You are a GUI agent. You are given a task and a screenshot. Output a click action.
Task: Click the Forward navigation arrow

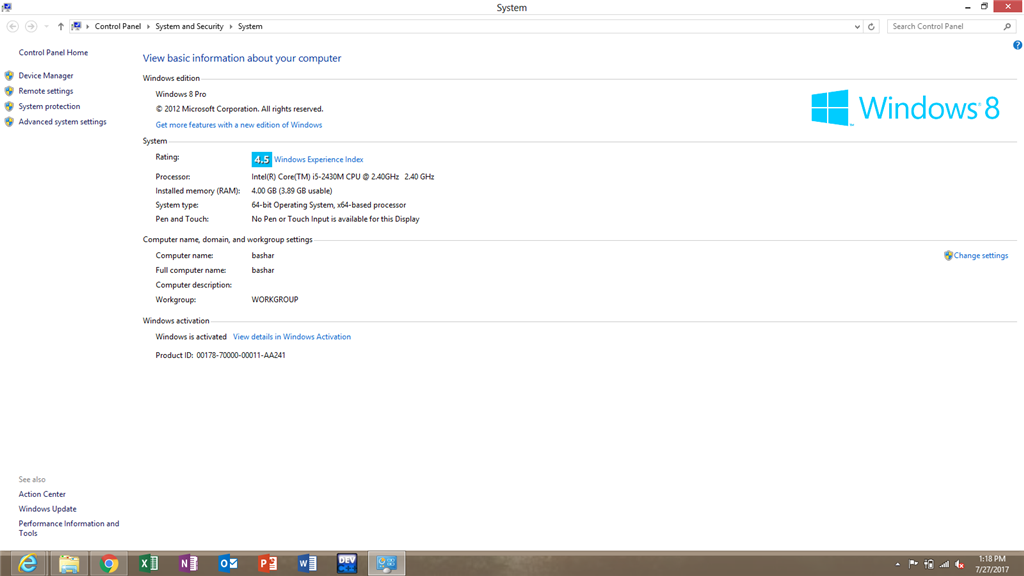(x=31, y=26)
